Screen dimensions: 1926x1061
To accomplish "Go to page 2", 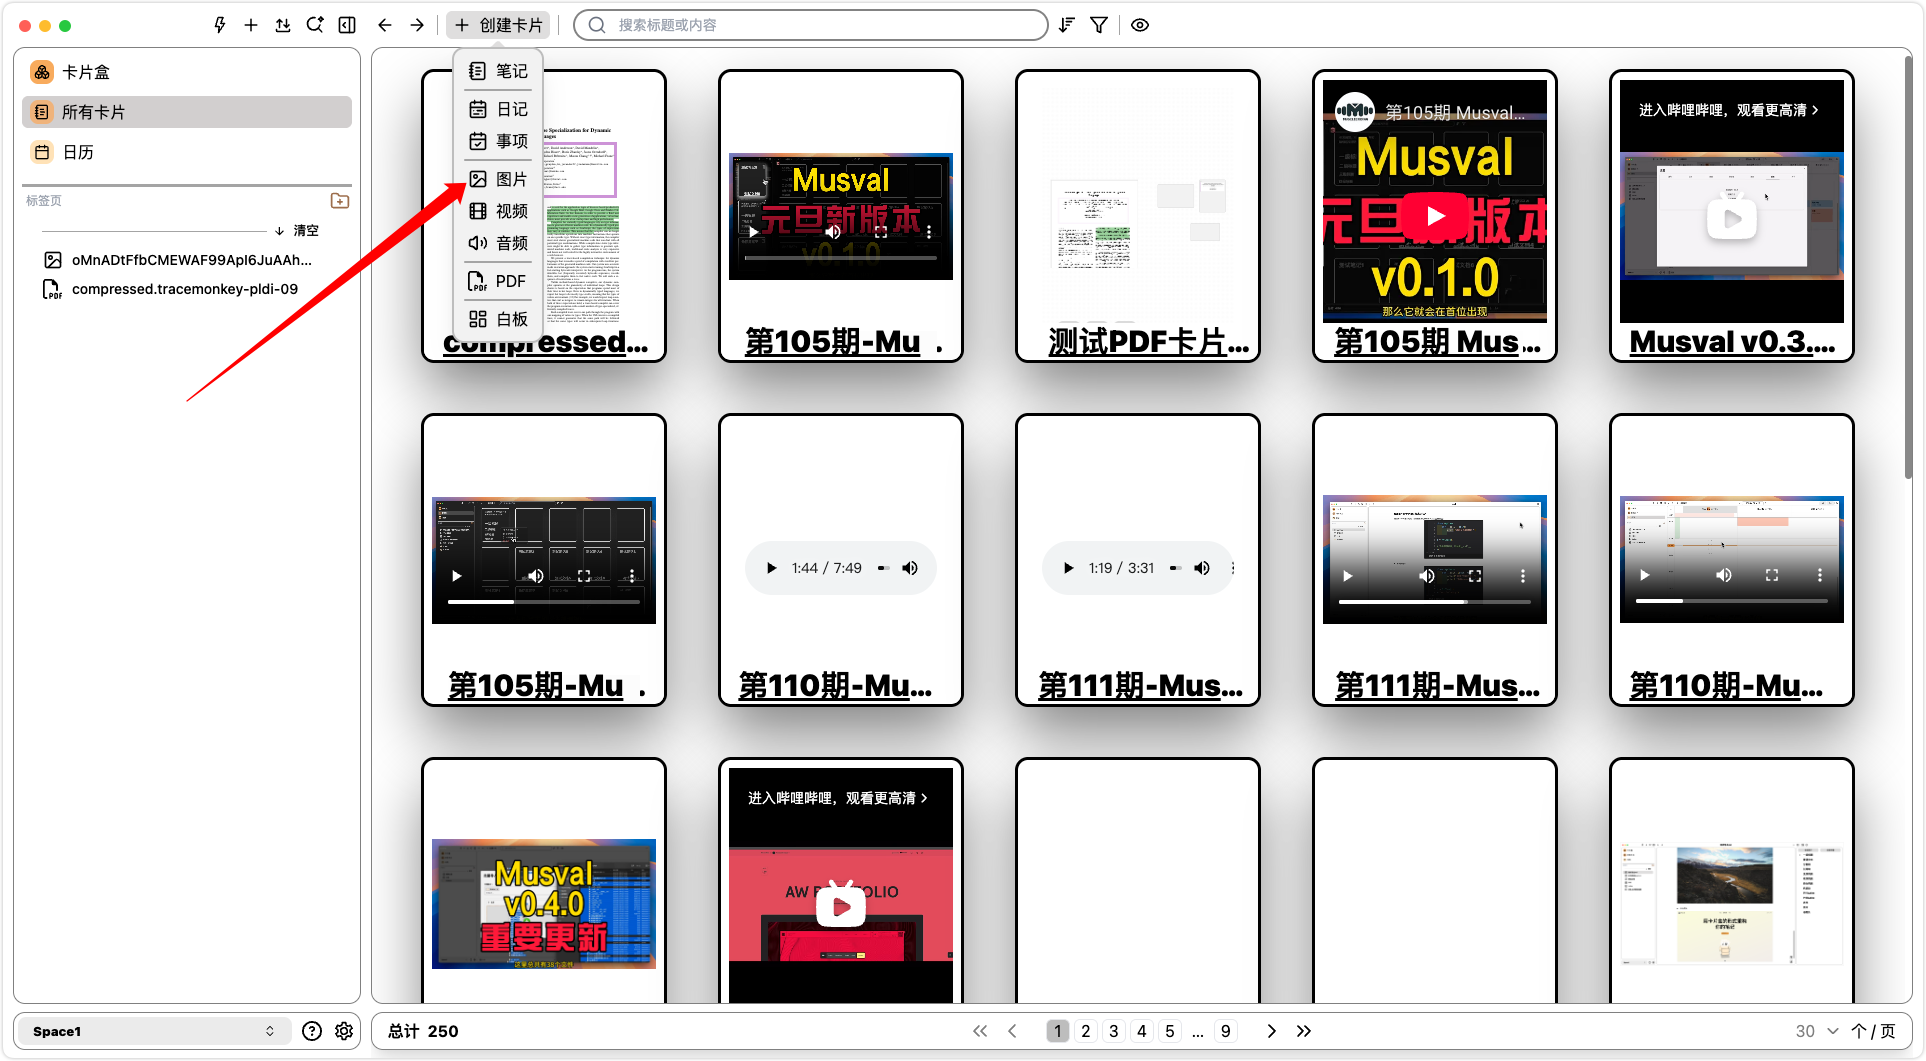I will click(1086, 1031).
